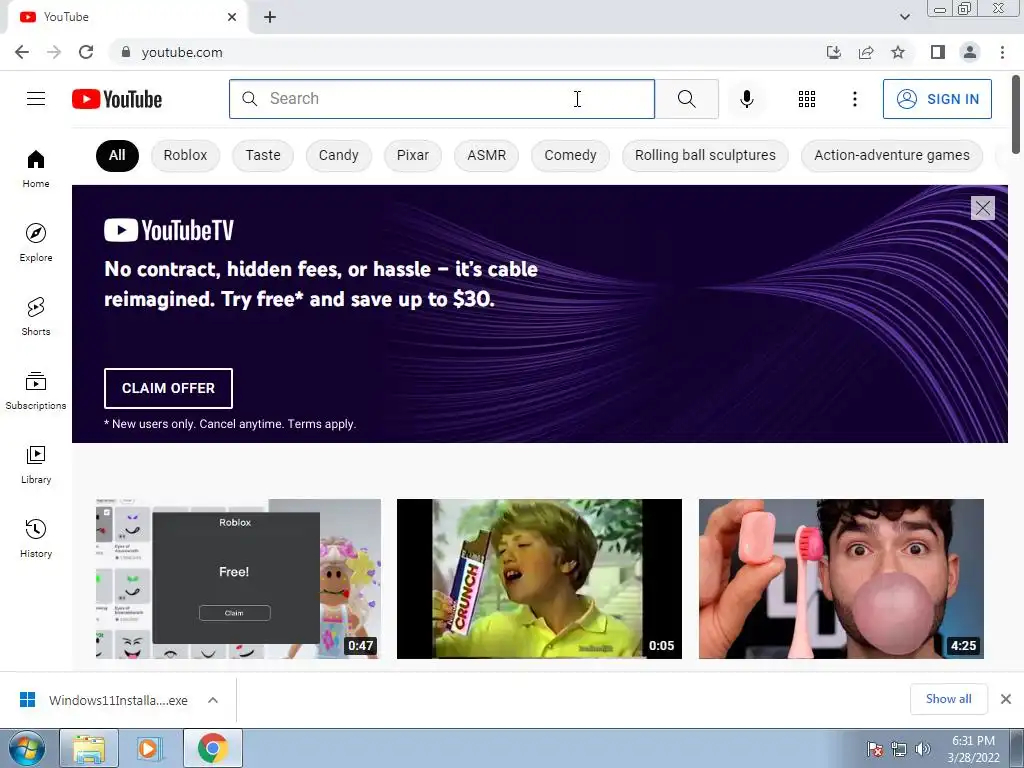Open a new browser tab
Screen dimensions: 1024x768
click(x=270, y=17)
